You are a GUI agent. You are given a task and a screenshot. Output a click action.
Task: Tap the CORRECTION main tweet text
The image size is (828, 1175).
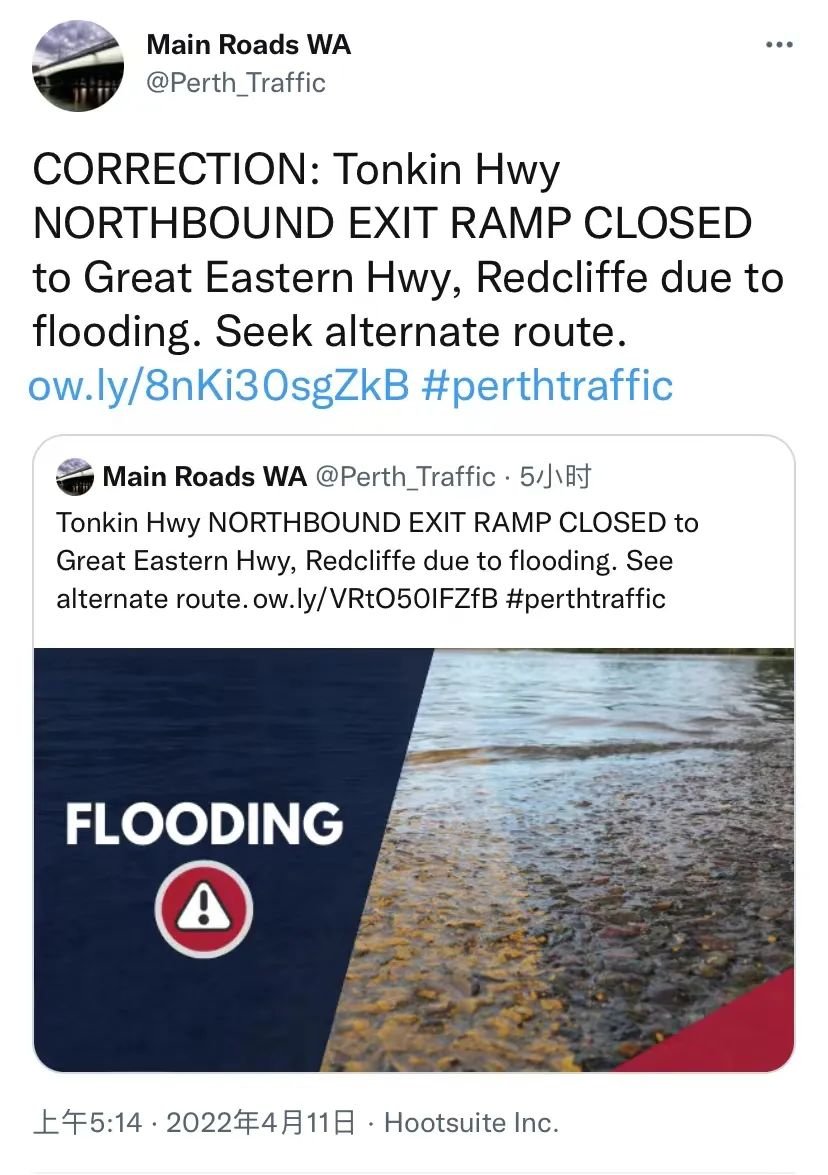408,250
